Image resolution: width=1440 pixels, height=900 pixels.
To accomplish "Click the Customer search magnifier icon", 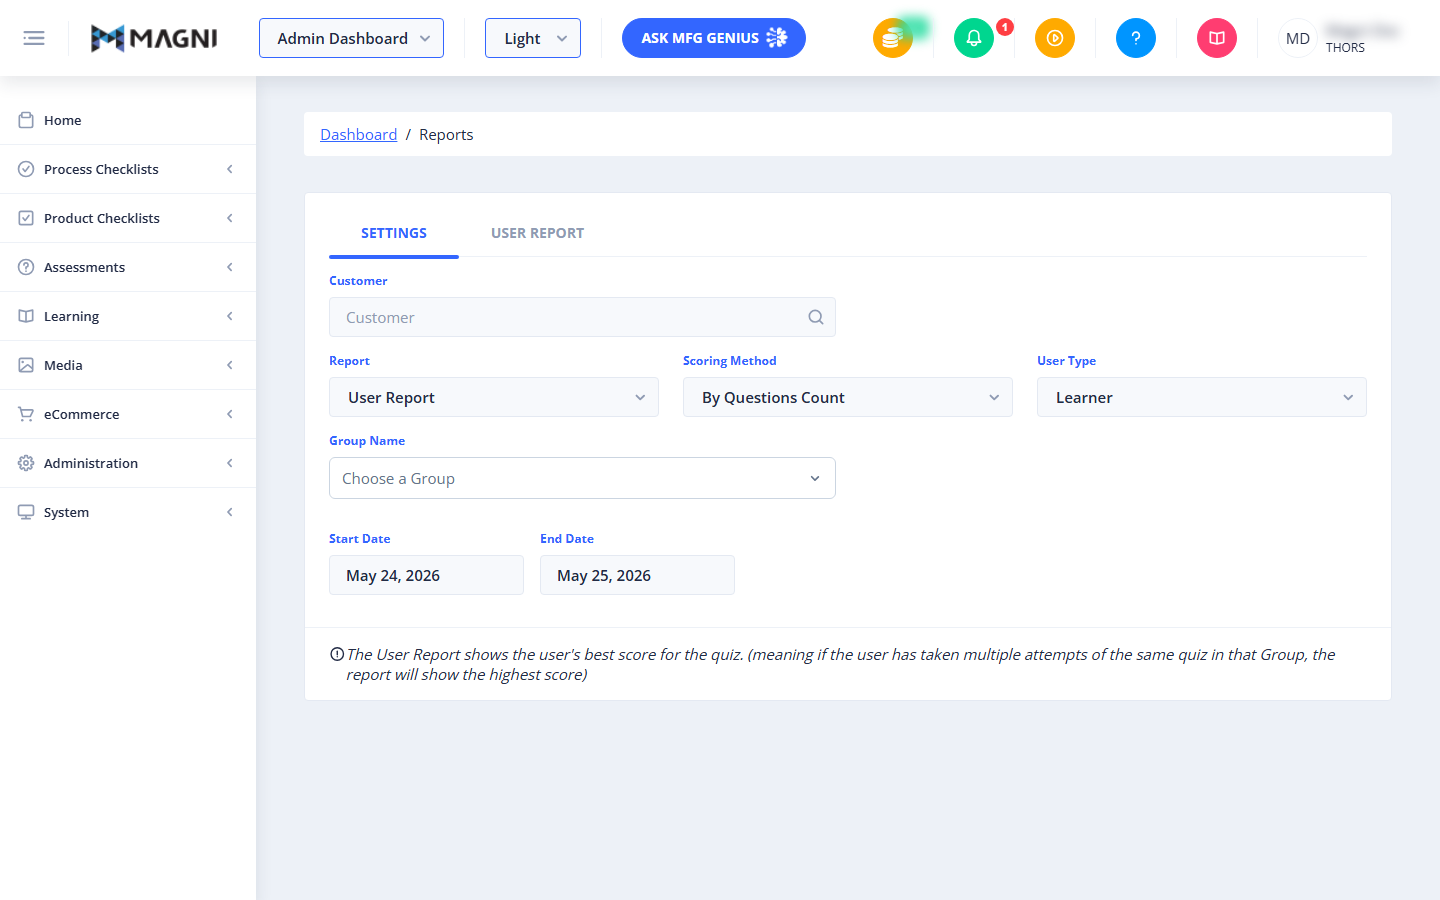I will pos(816,317).
